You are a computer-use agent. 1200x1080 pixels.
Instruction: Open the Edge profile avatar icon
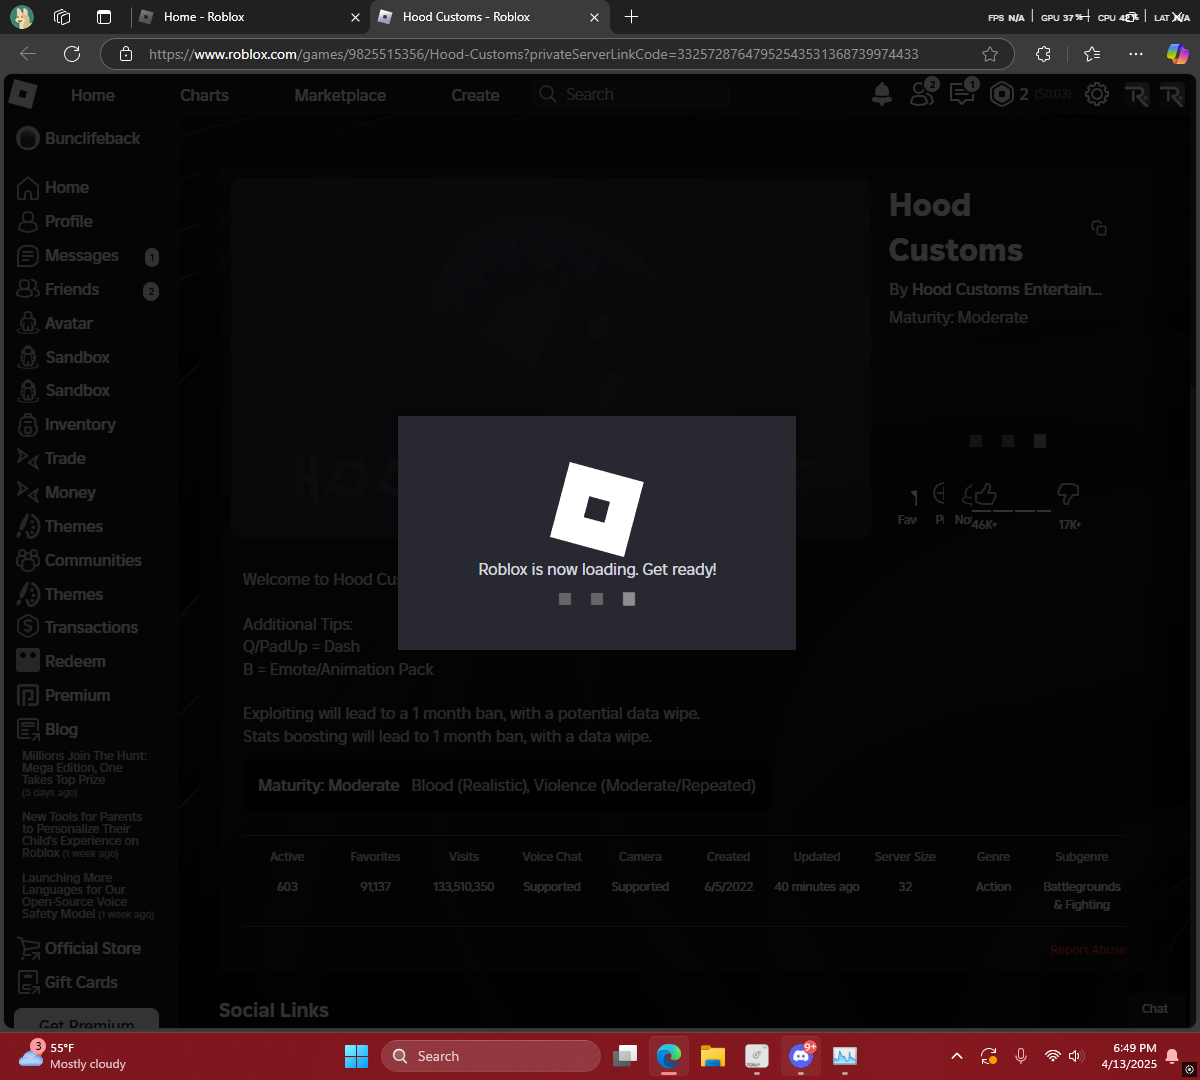pyautogui.click(x=21, y=16)
